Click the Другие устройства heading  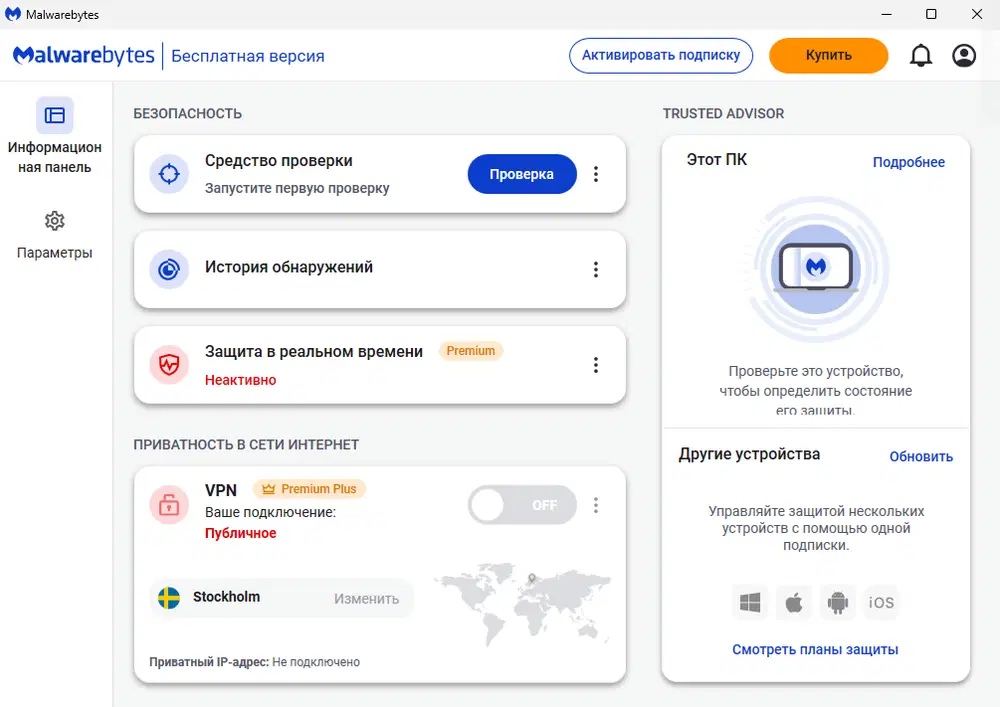click(x=749, y=454)
